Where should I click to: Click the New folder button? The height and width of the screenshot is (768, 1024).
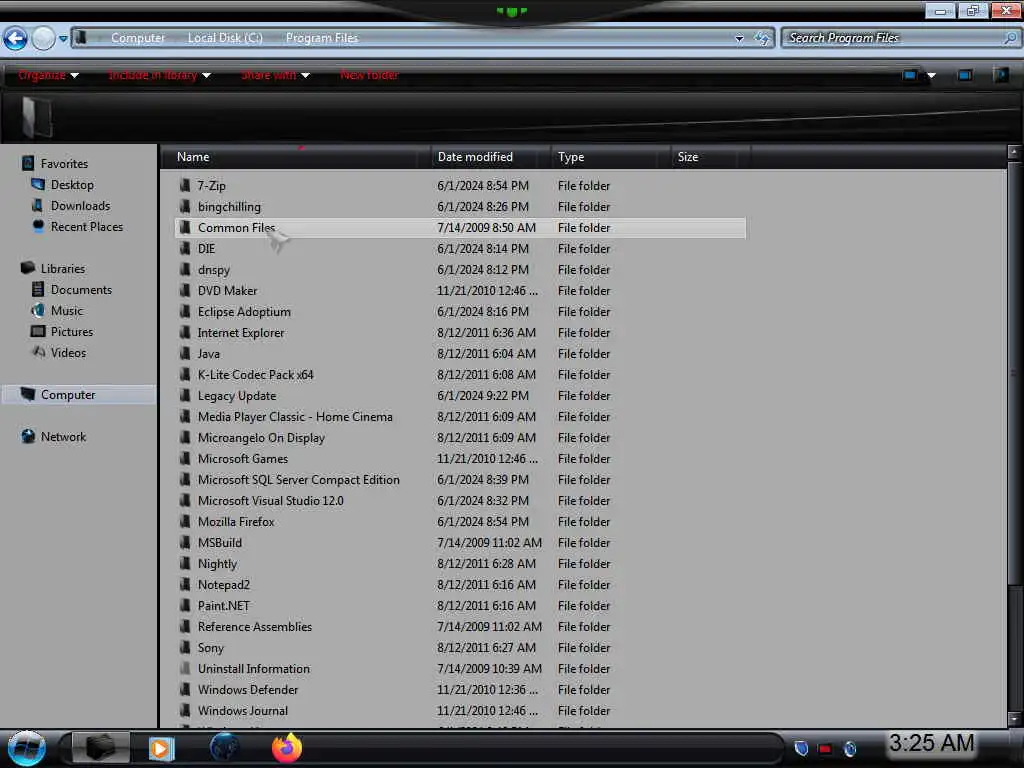(369, 75)
